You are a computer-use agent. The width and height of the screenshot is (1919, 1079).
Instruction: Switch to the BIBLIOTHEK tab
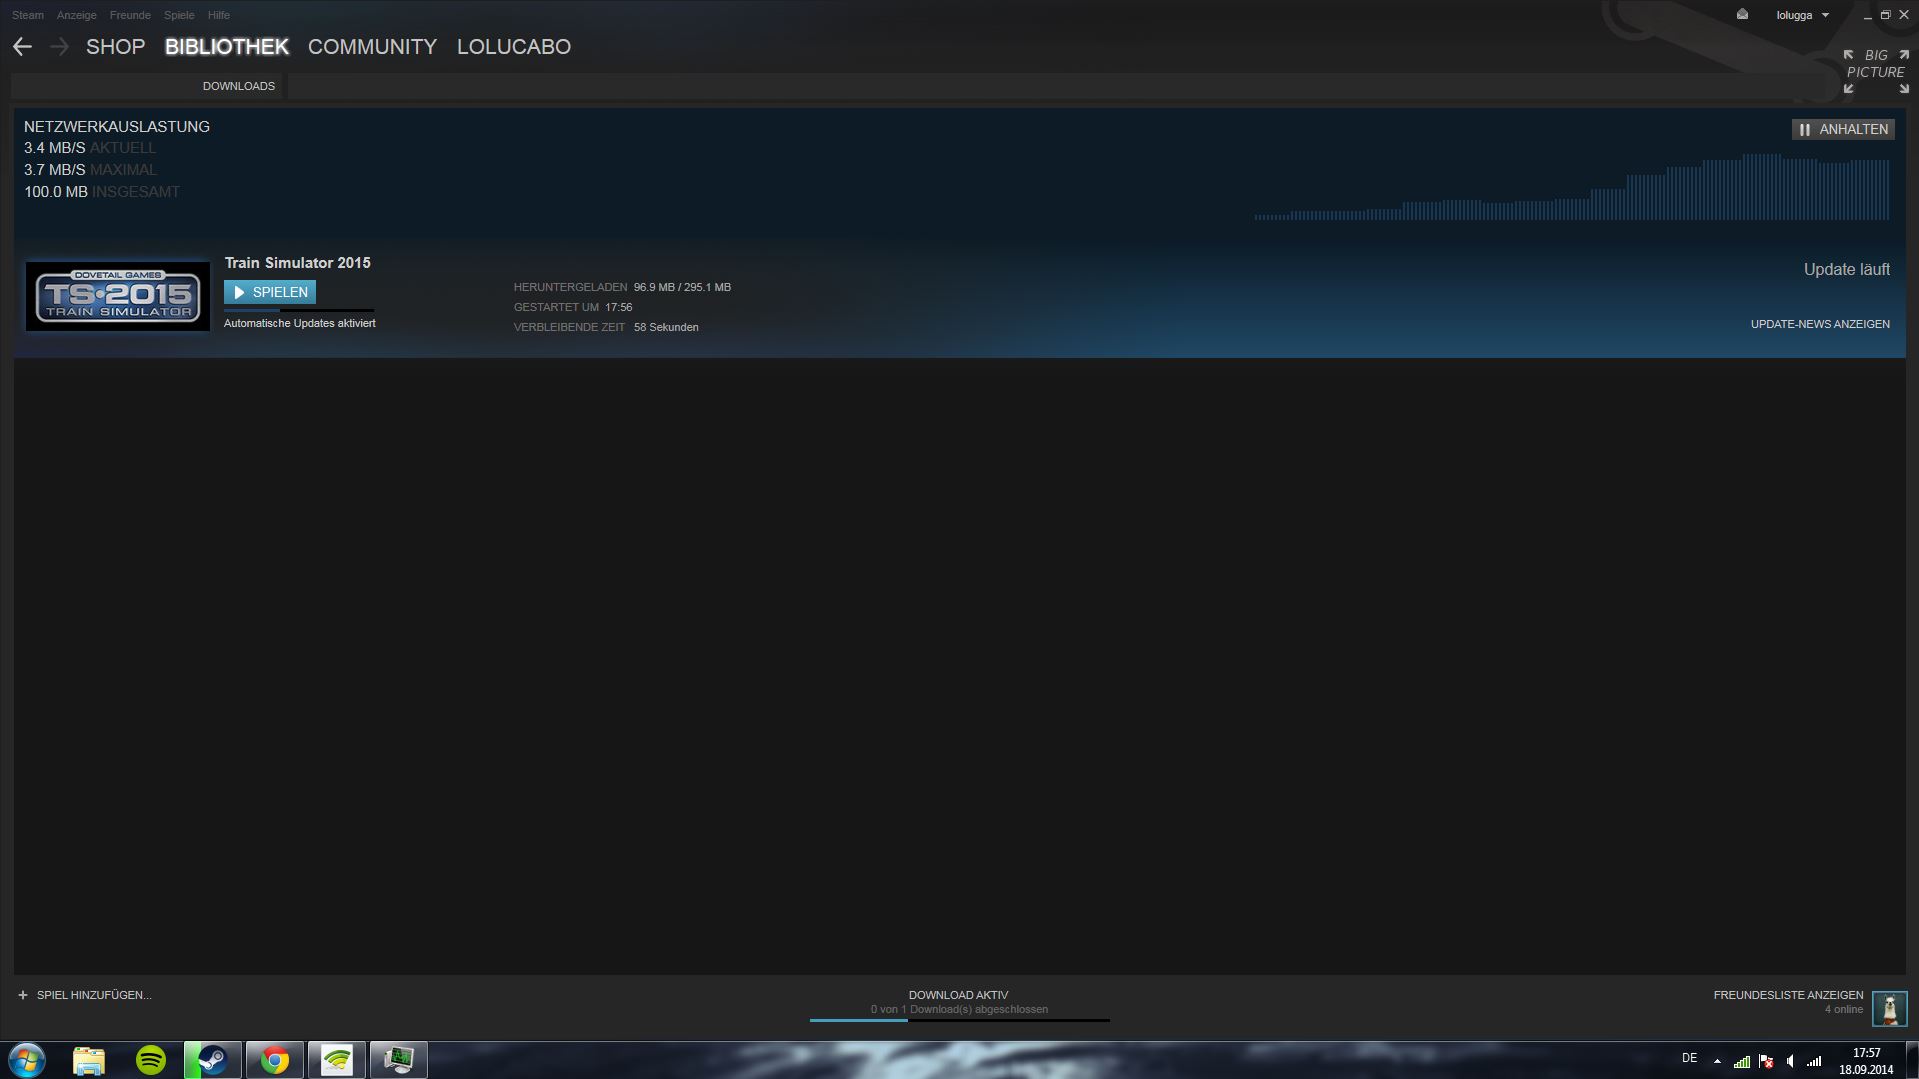pyautogui.click(x=227, y=47)
